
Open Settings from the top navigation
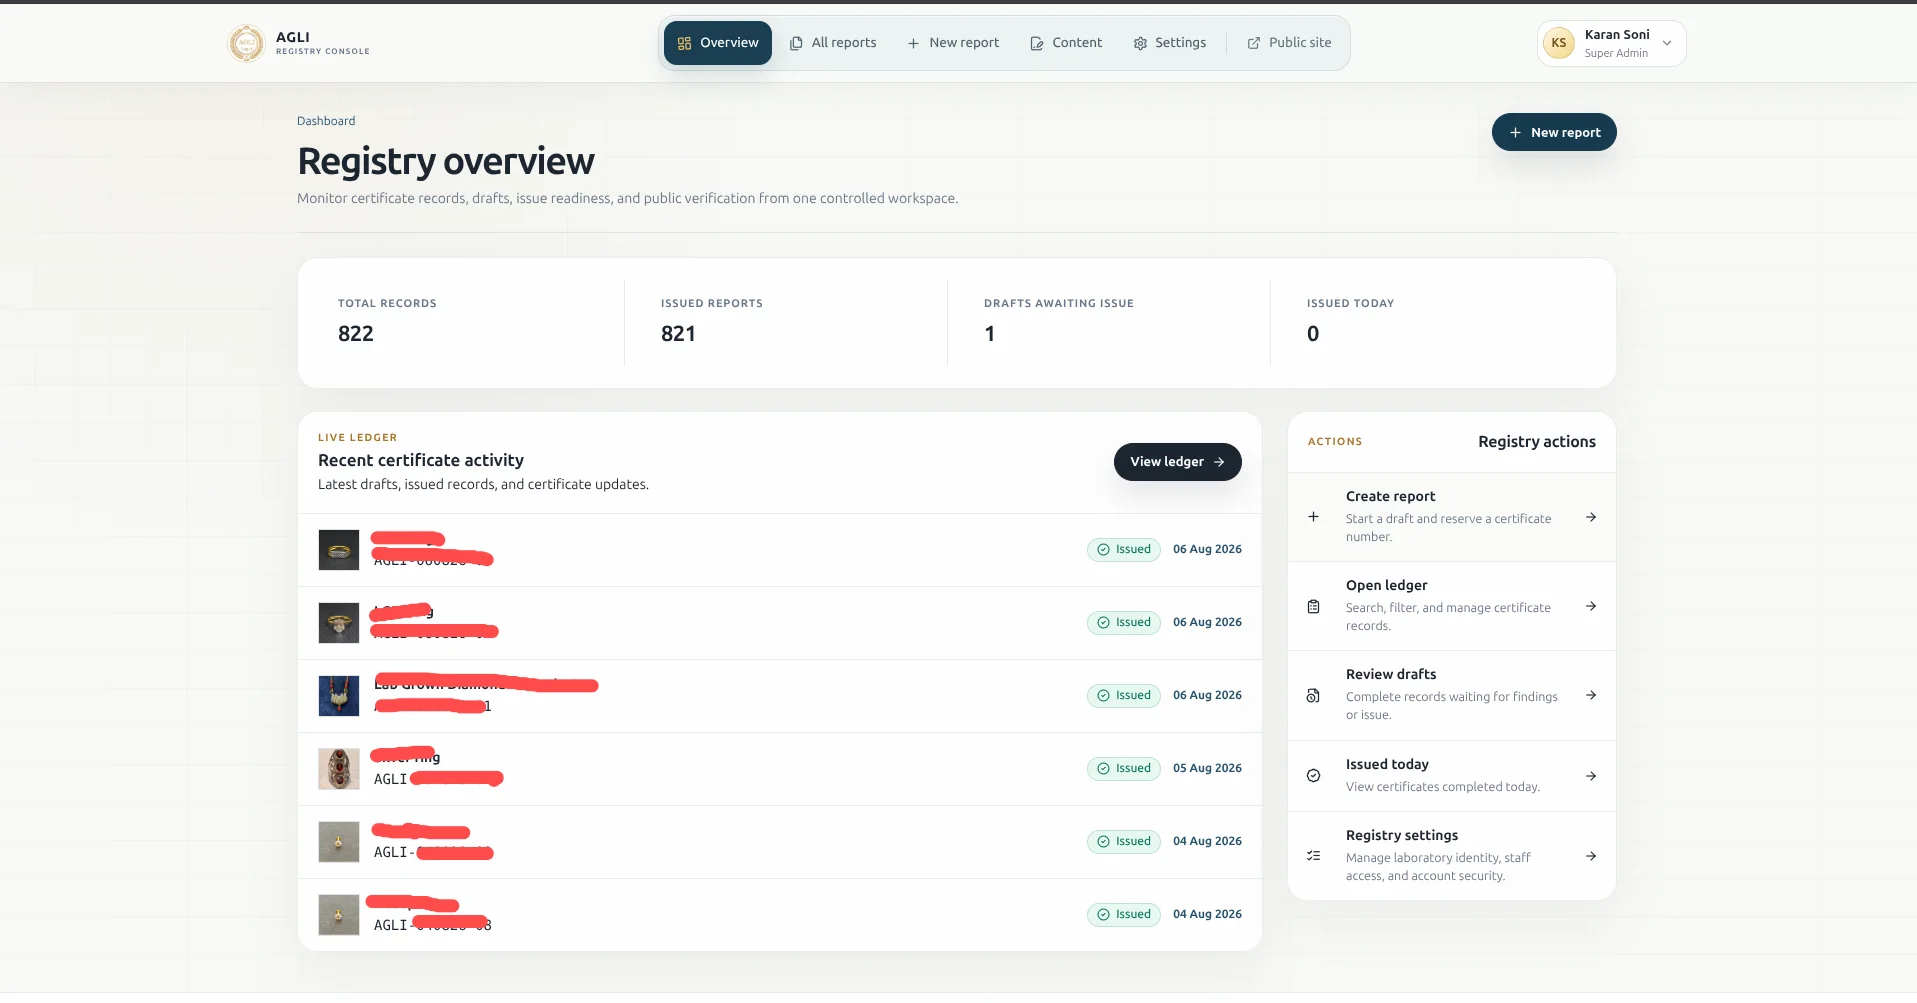[x=1170, y=43]
